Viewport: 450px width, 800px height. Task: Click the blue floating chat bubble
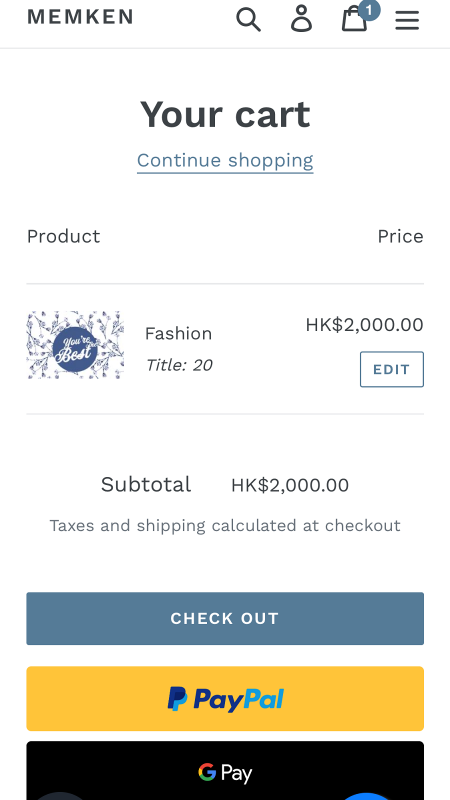coord(365,796)
